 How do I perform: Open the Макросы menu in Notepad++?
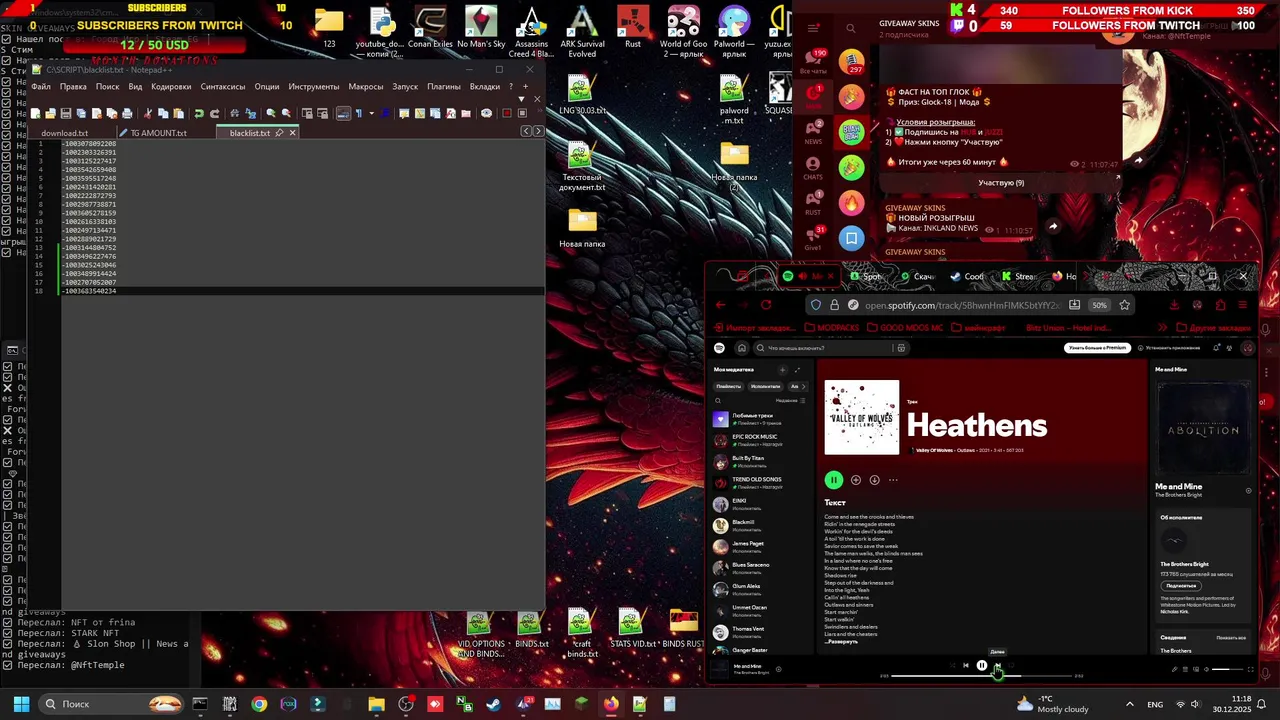pos(365,87)
